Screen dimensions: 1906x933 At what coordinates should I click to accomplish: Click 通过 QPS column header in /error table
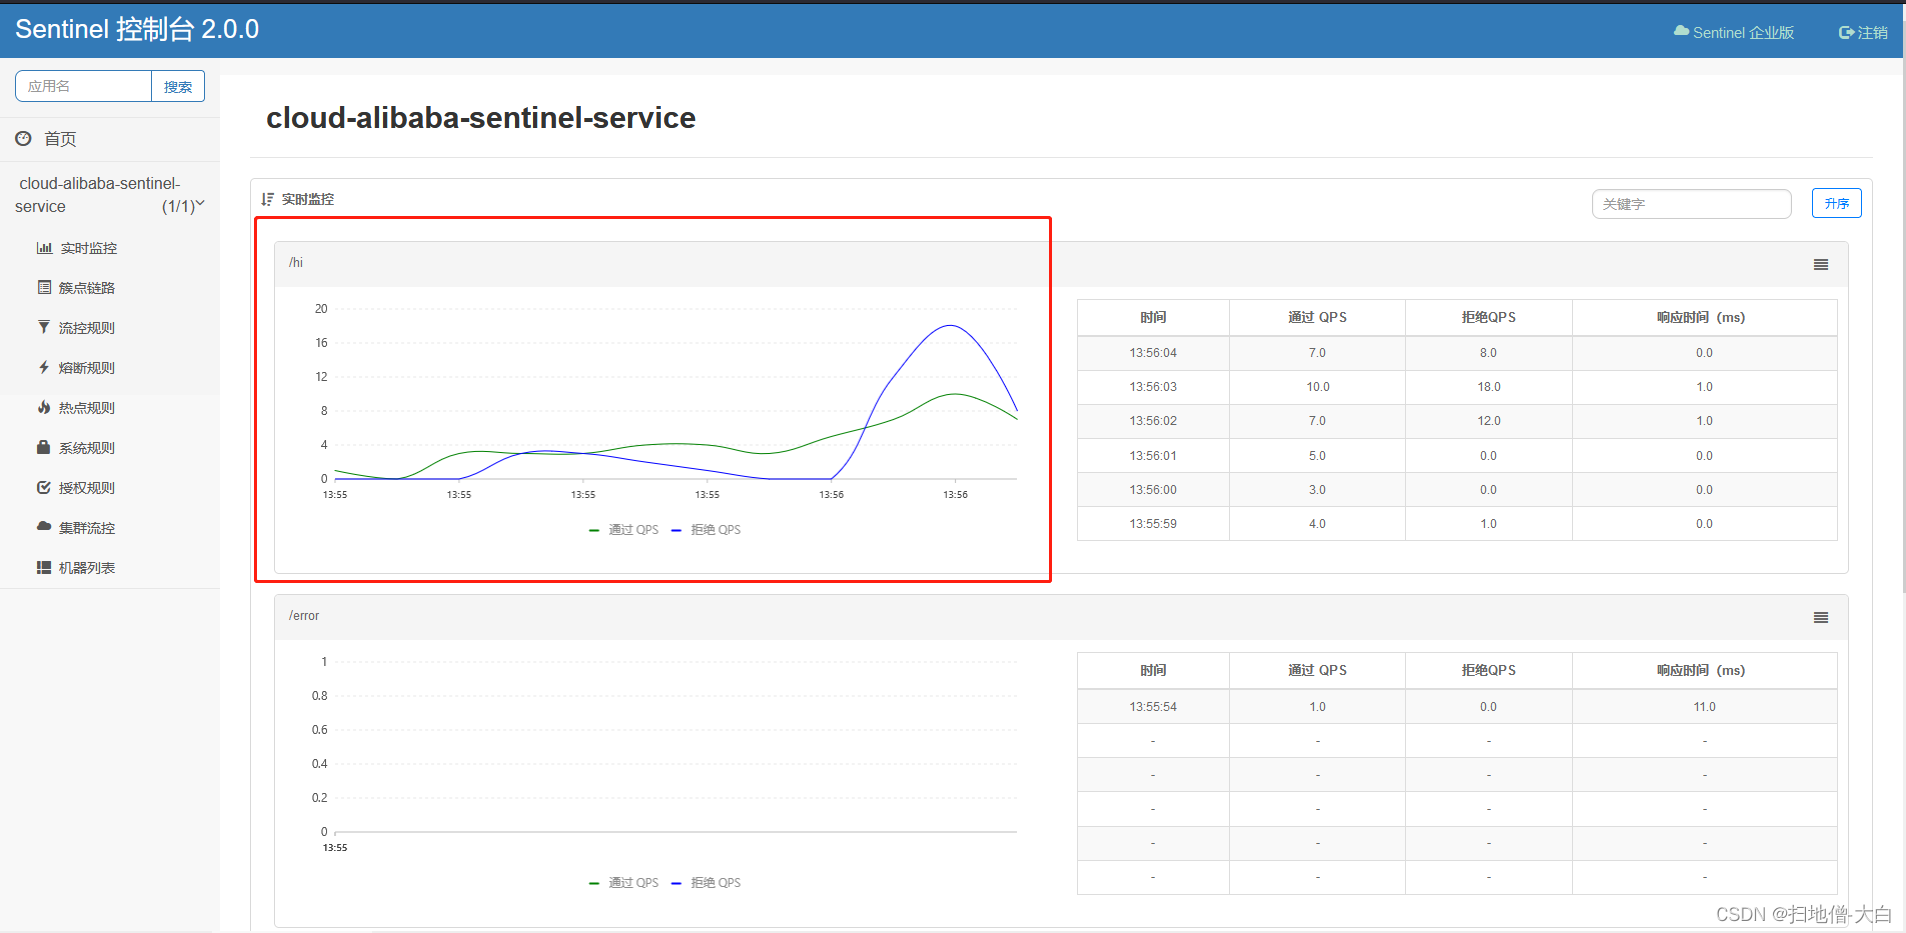[1318, 670]
